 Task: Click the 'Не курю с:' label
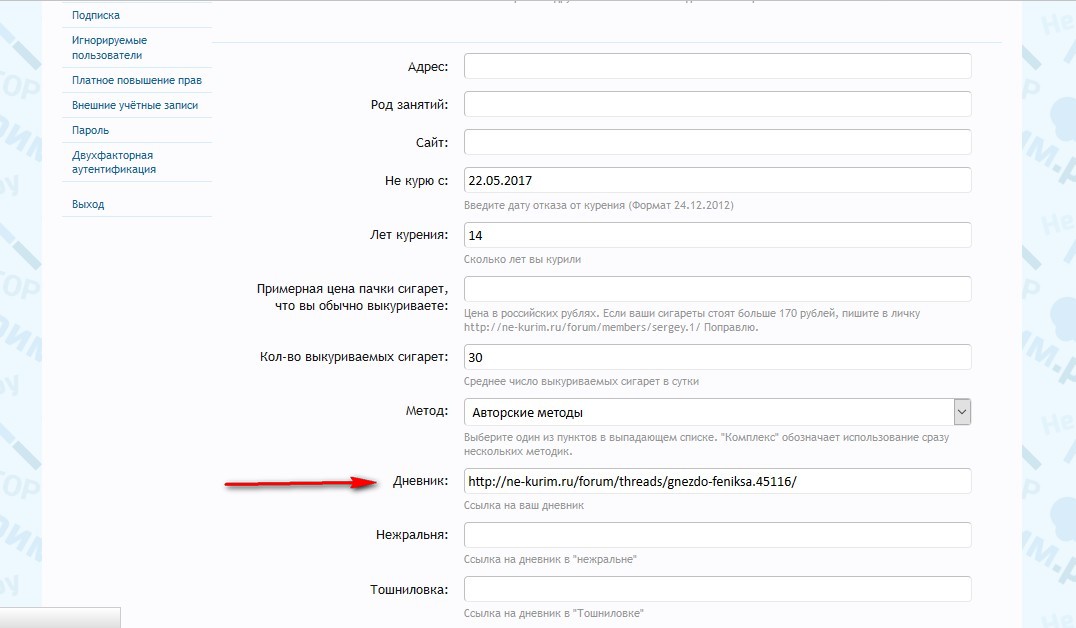pos(417,181)
